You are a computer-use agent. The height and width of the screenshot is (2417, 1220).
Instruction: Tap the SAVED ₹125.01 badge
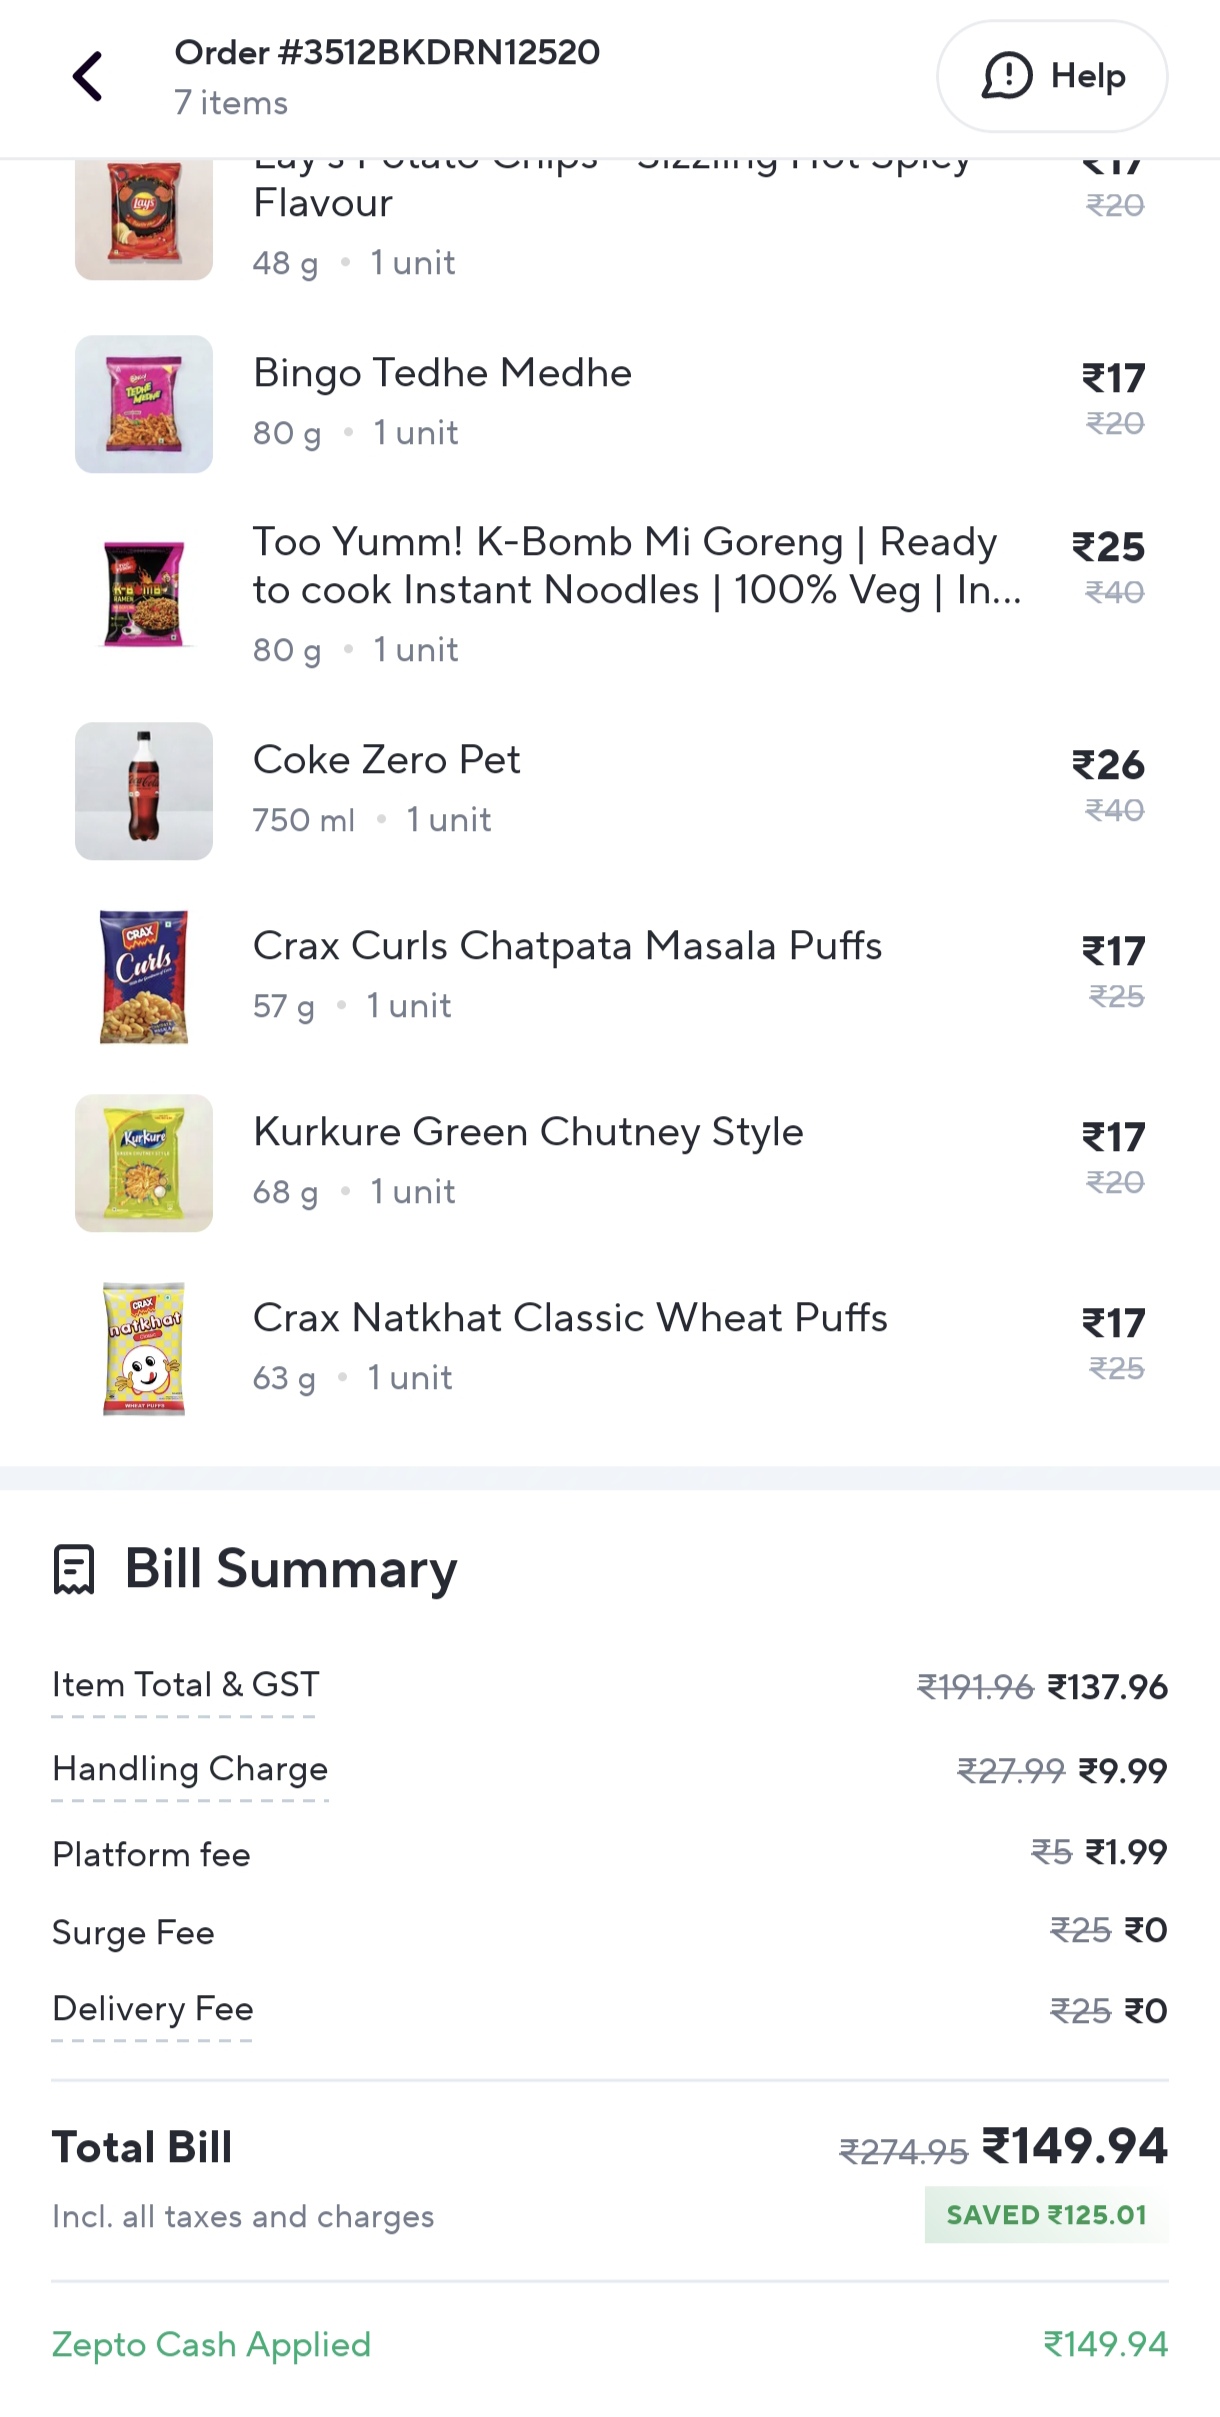[x=1046, y=2215]
